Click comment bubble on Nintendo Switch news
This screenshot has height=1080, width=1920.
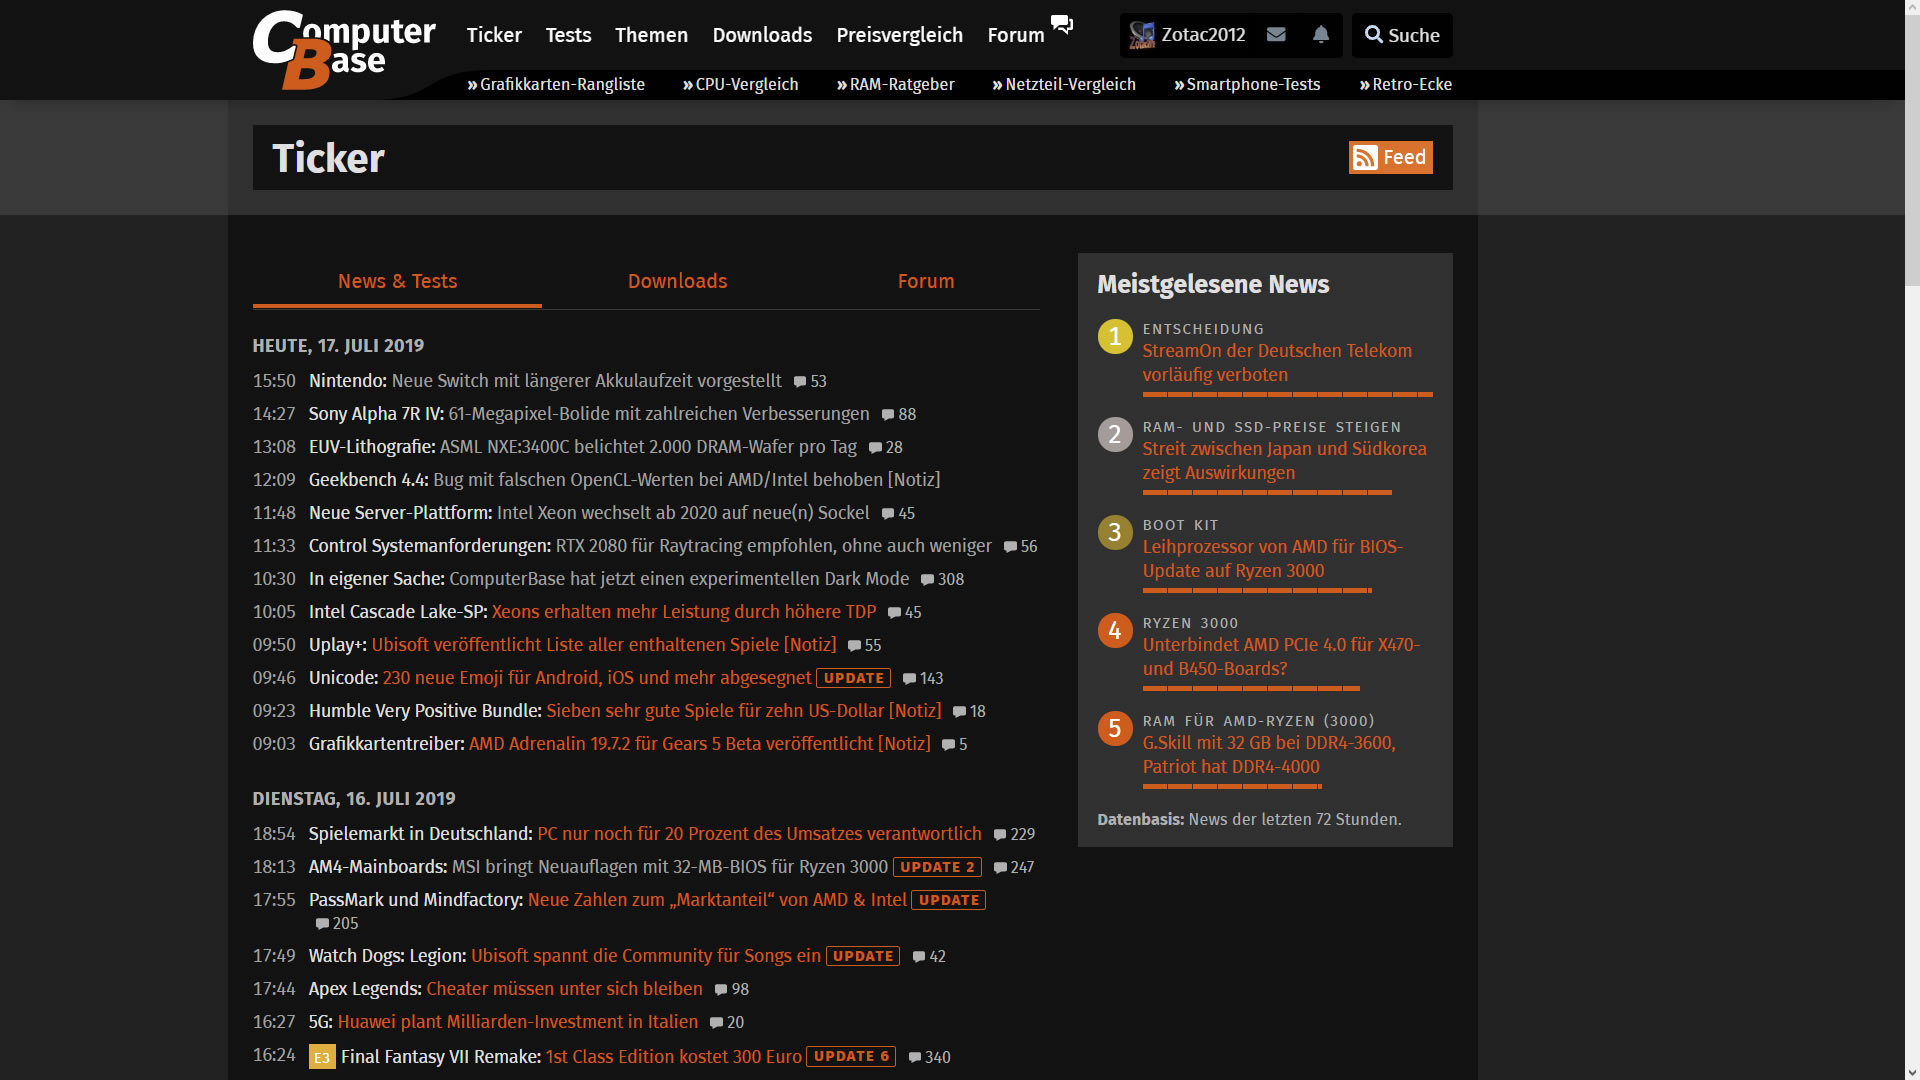(800, 382)
